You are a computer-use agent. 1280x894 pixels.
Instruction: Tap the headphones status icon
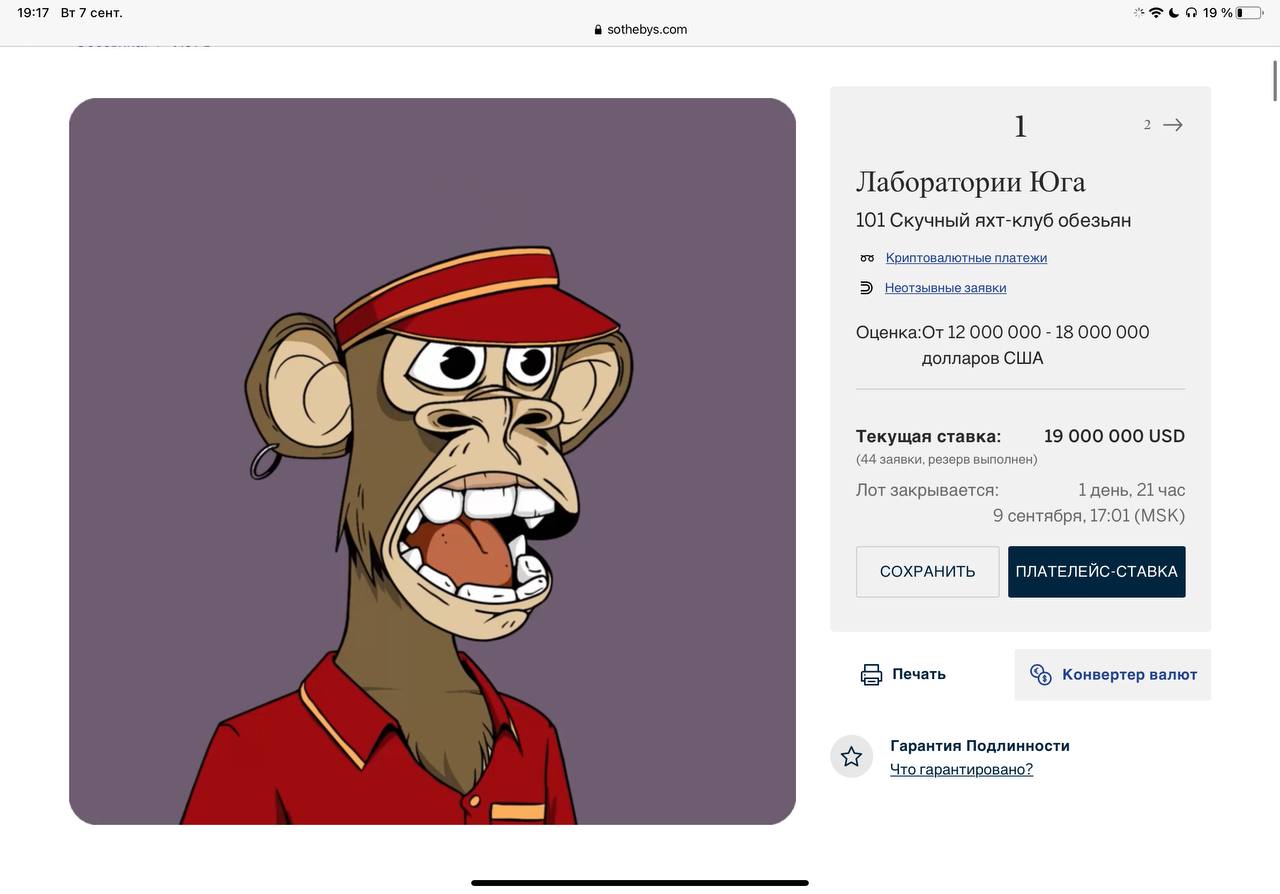coord(1191,13)
